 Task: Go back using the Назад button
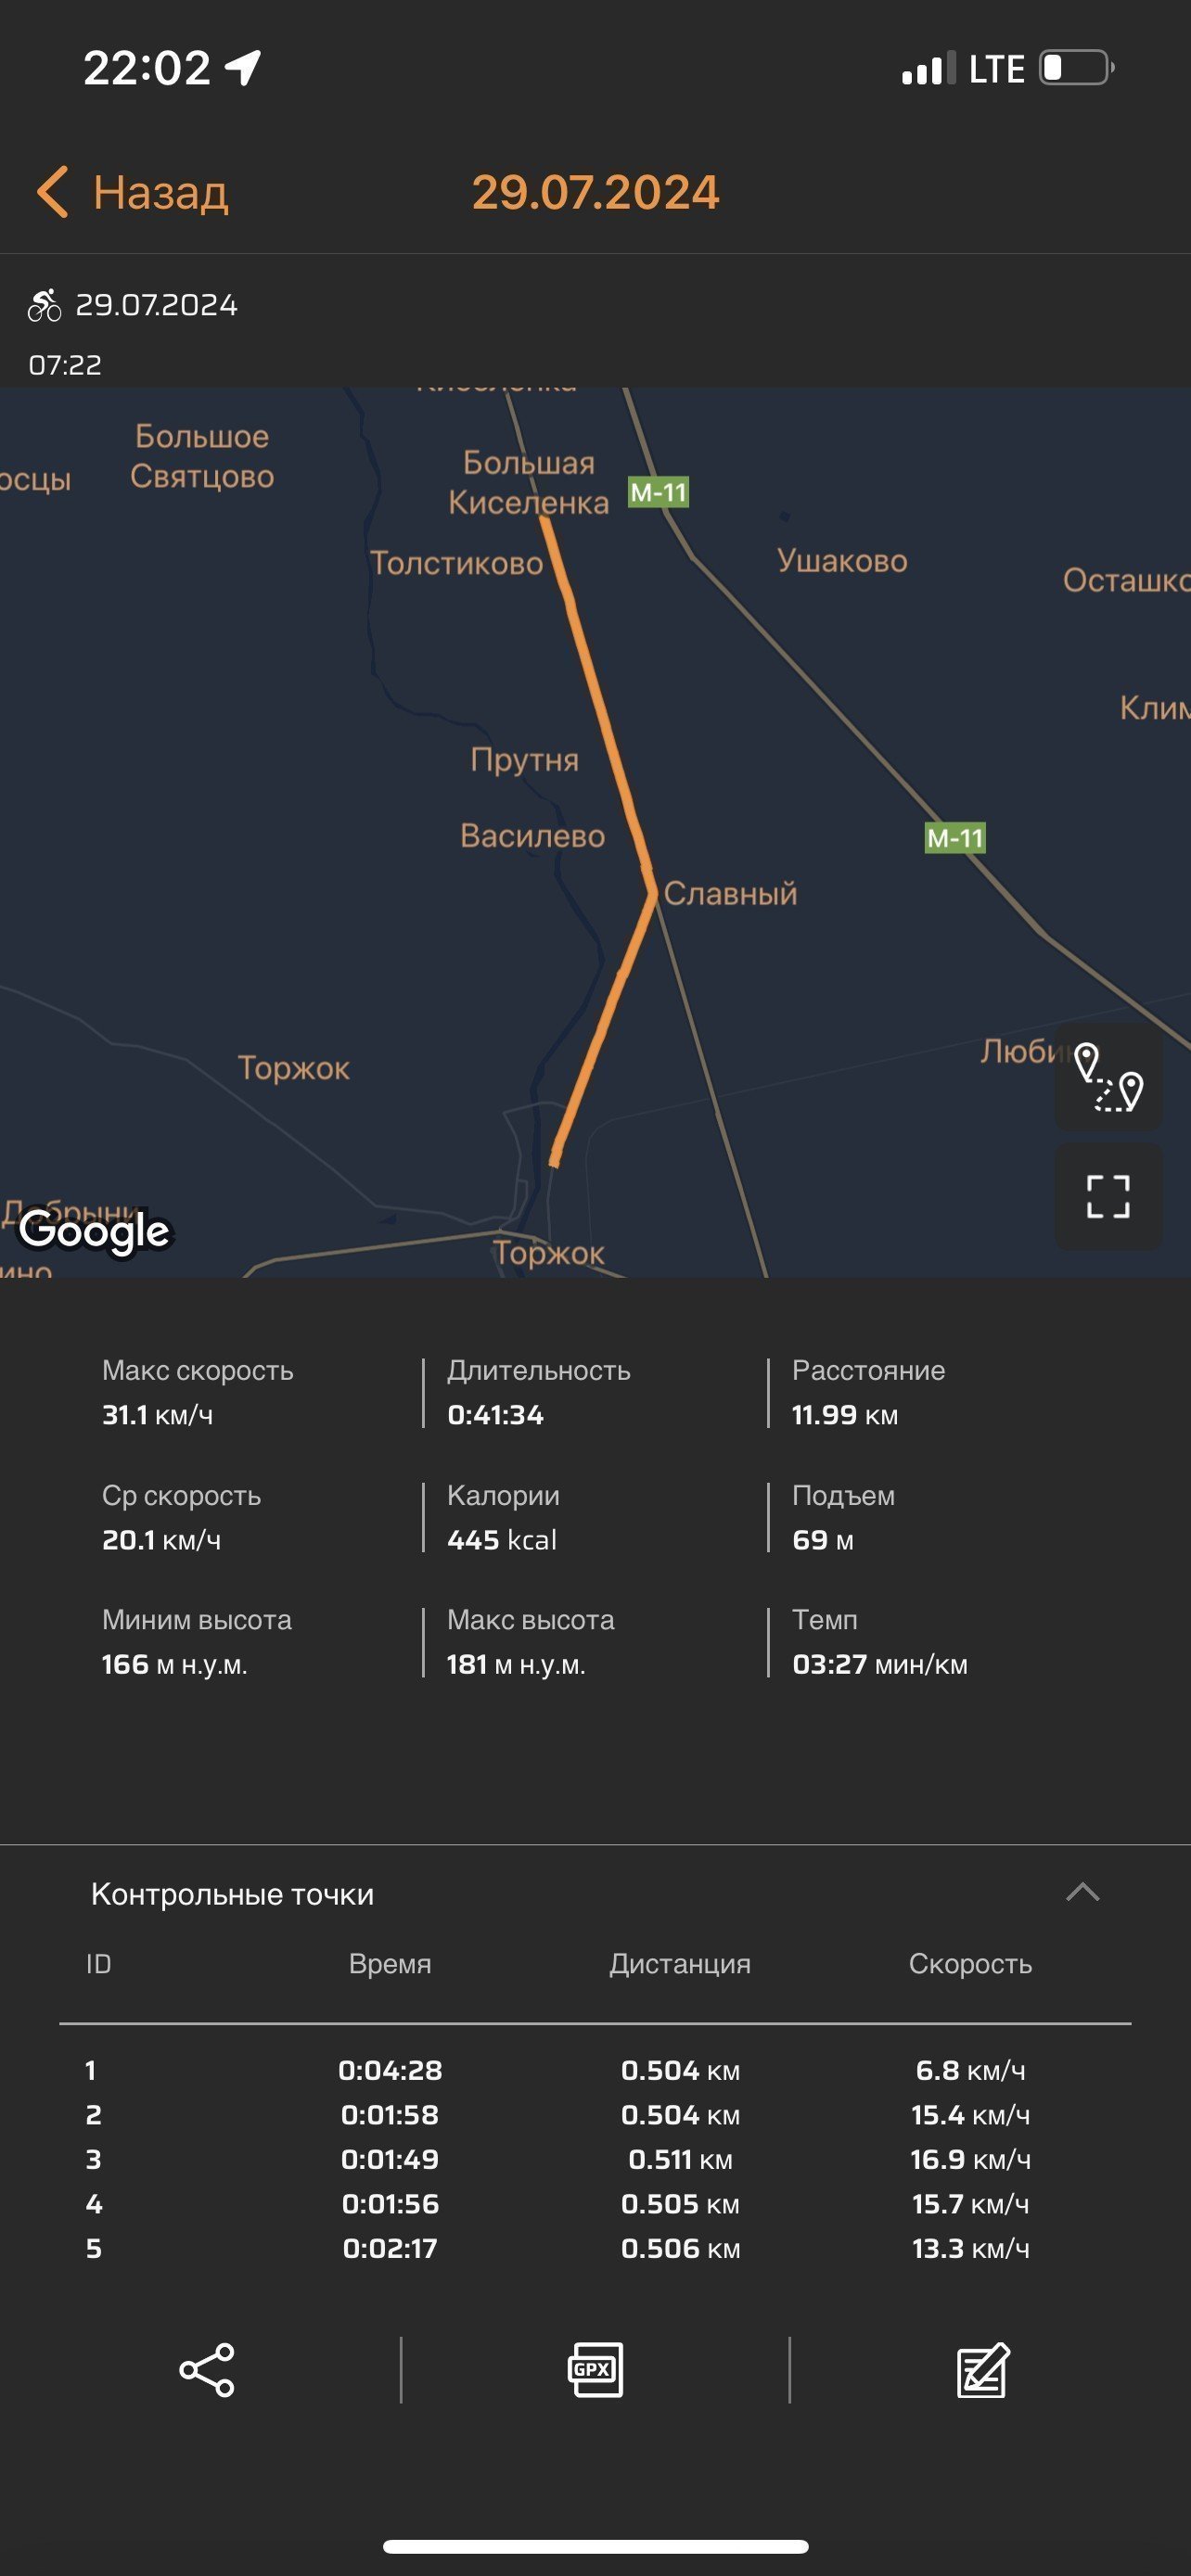tap(132, 192)
